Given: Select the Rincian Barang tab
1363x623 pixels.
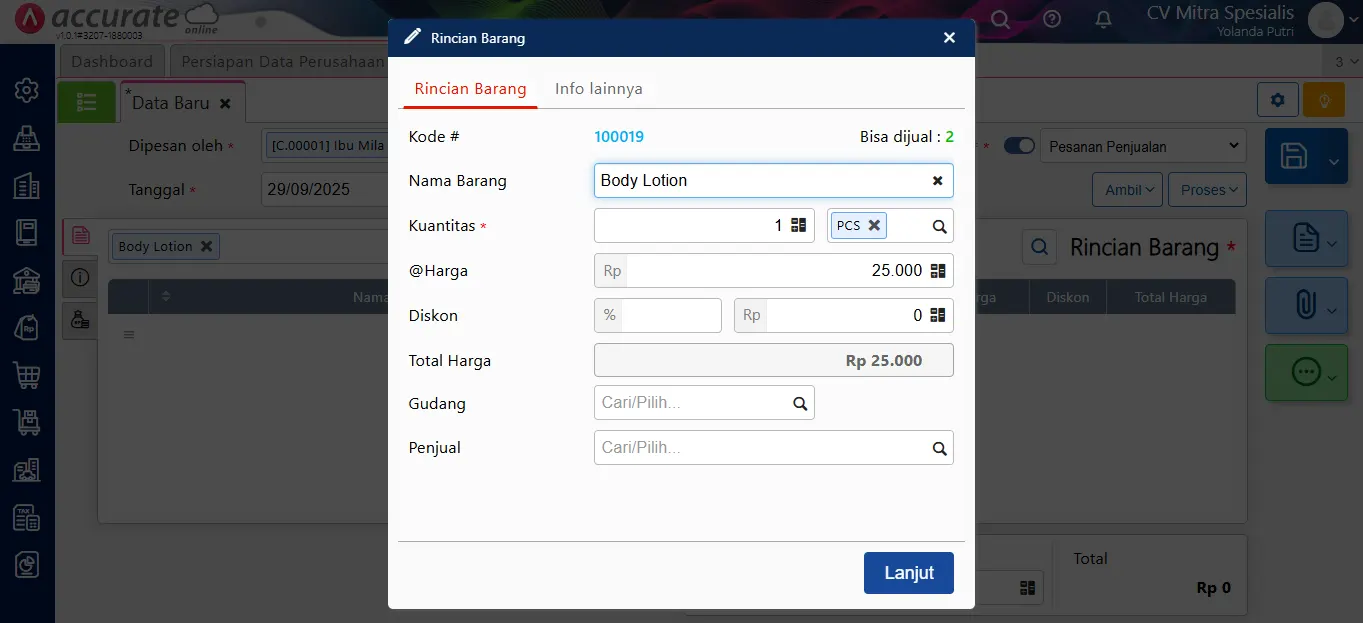Looking at the screenshot, I should (x=470, y=88).
